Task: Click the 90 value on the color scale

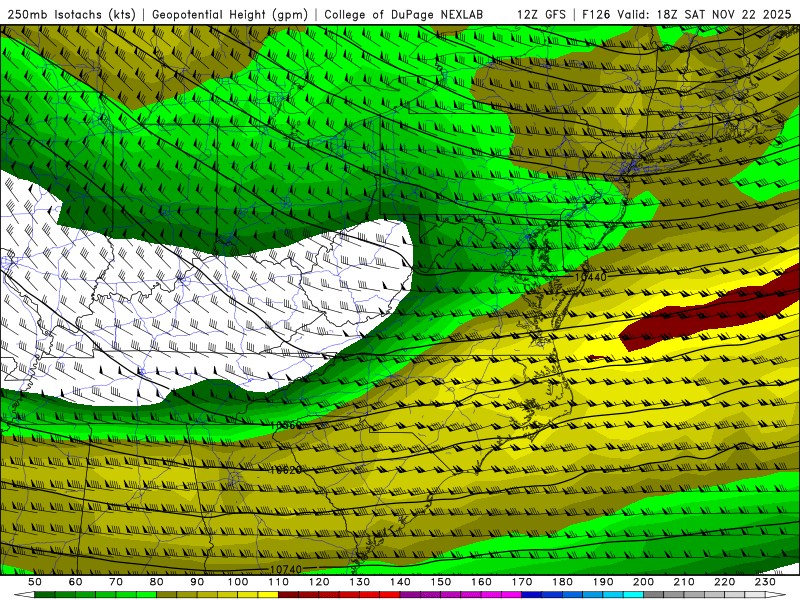Action: point(197,582)
